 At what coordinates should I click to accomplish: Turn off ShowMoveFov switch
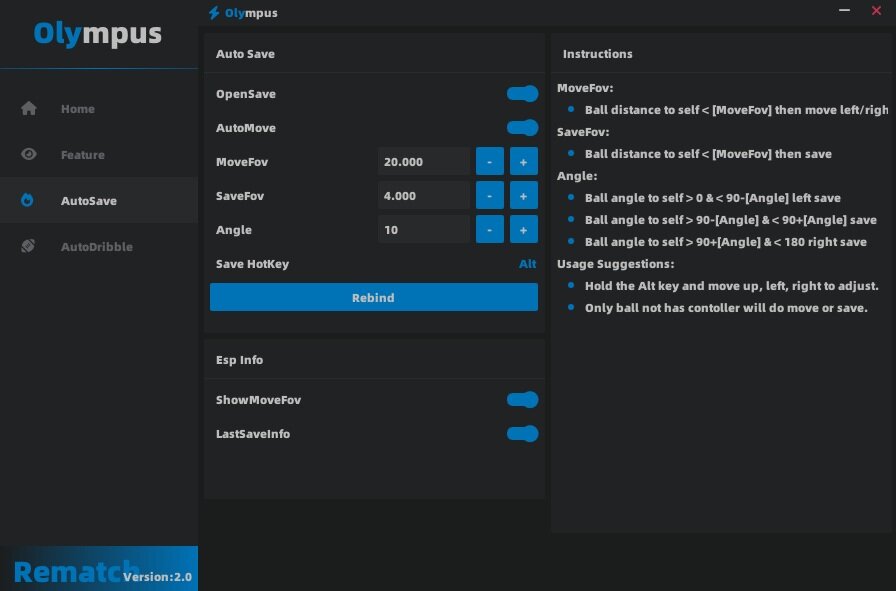522,400
